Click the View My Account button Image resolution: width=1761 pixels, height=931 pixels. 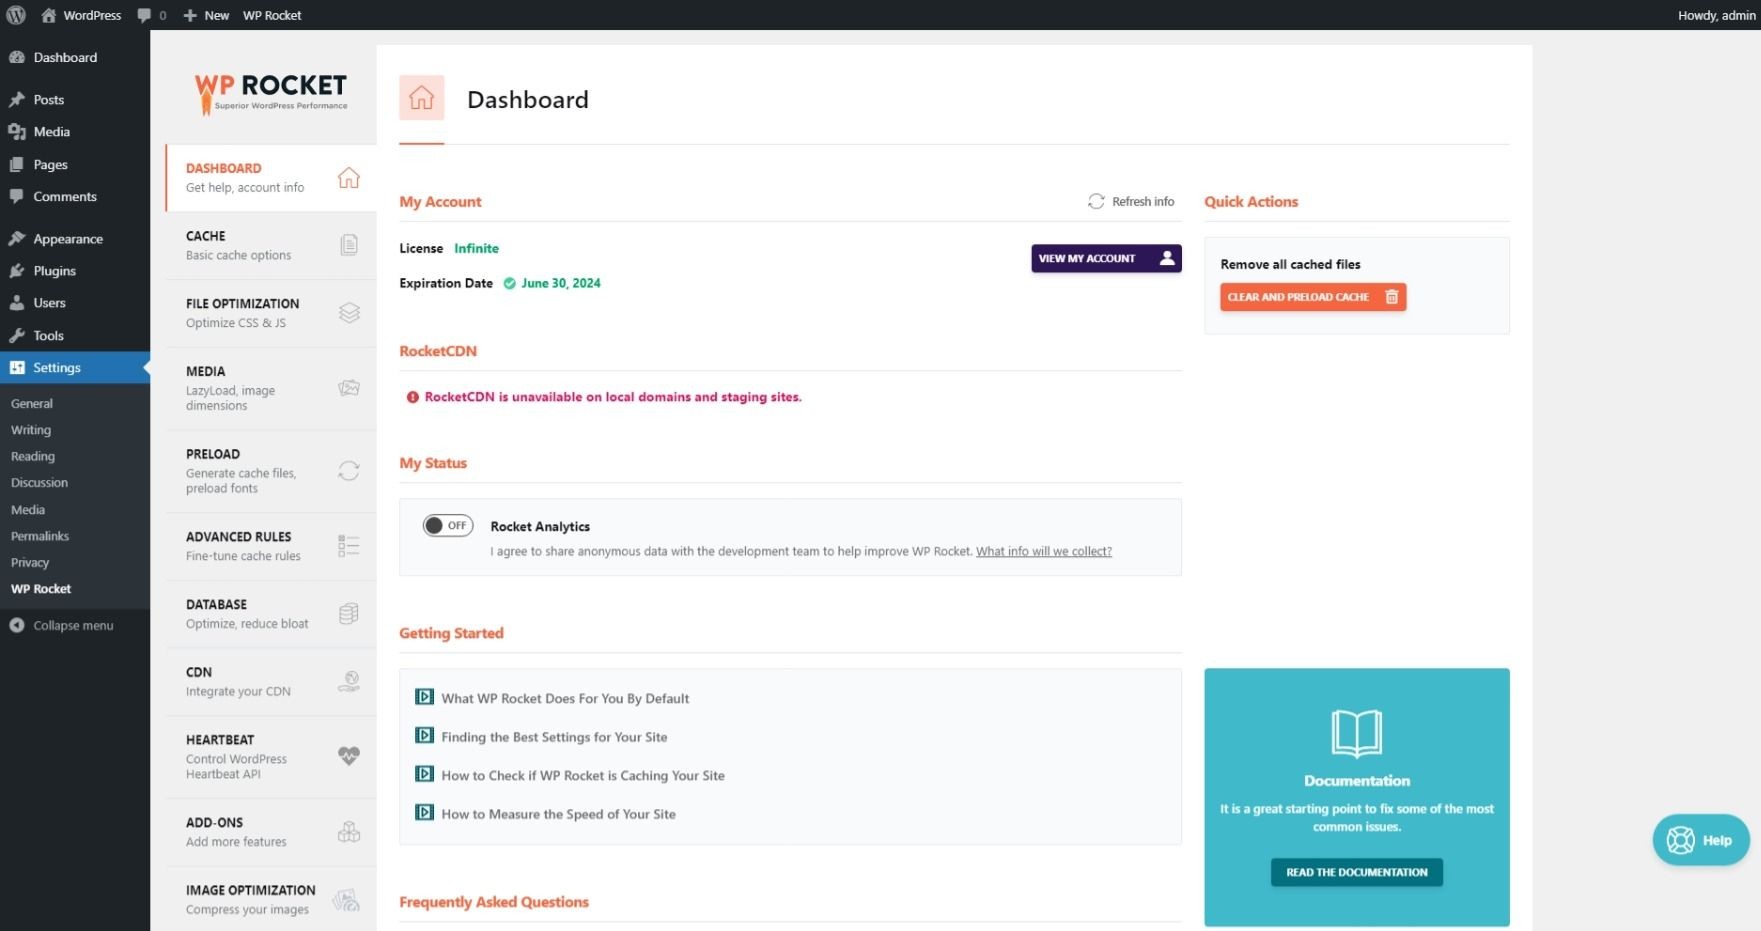click(x=1105, y=258)
